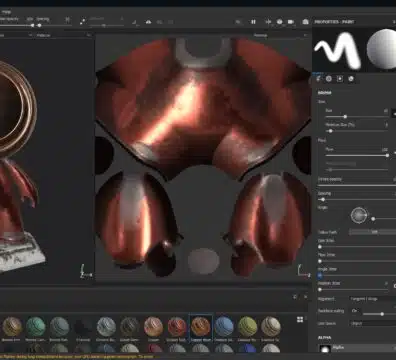The image size is (396, 360).
Task: Click the lazy mouse icon in top toolbar
Action: [82, 22]
